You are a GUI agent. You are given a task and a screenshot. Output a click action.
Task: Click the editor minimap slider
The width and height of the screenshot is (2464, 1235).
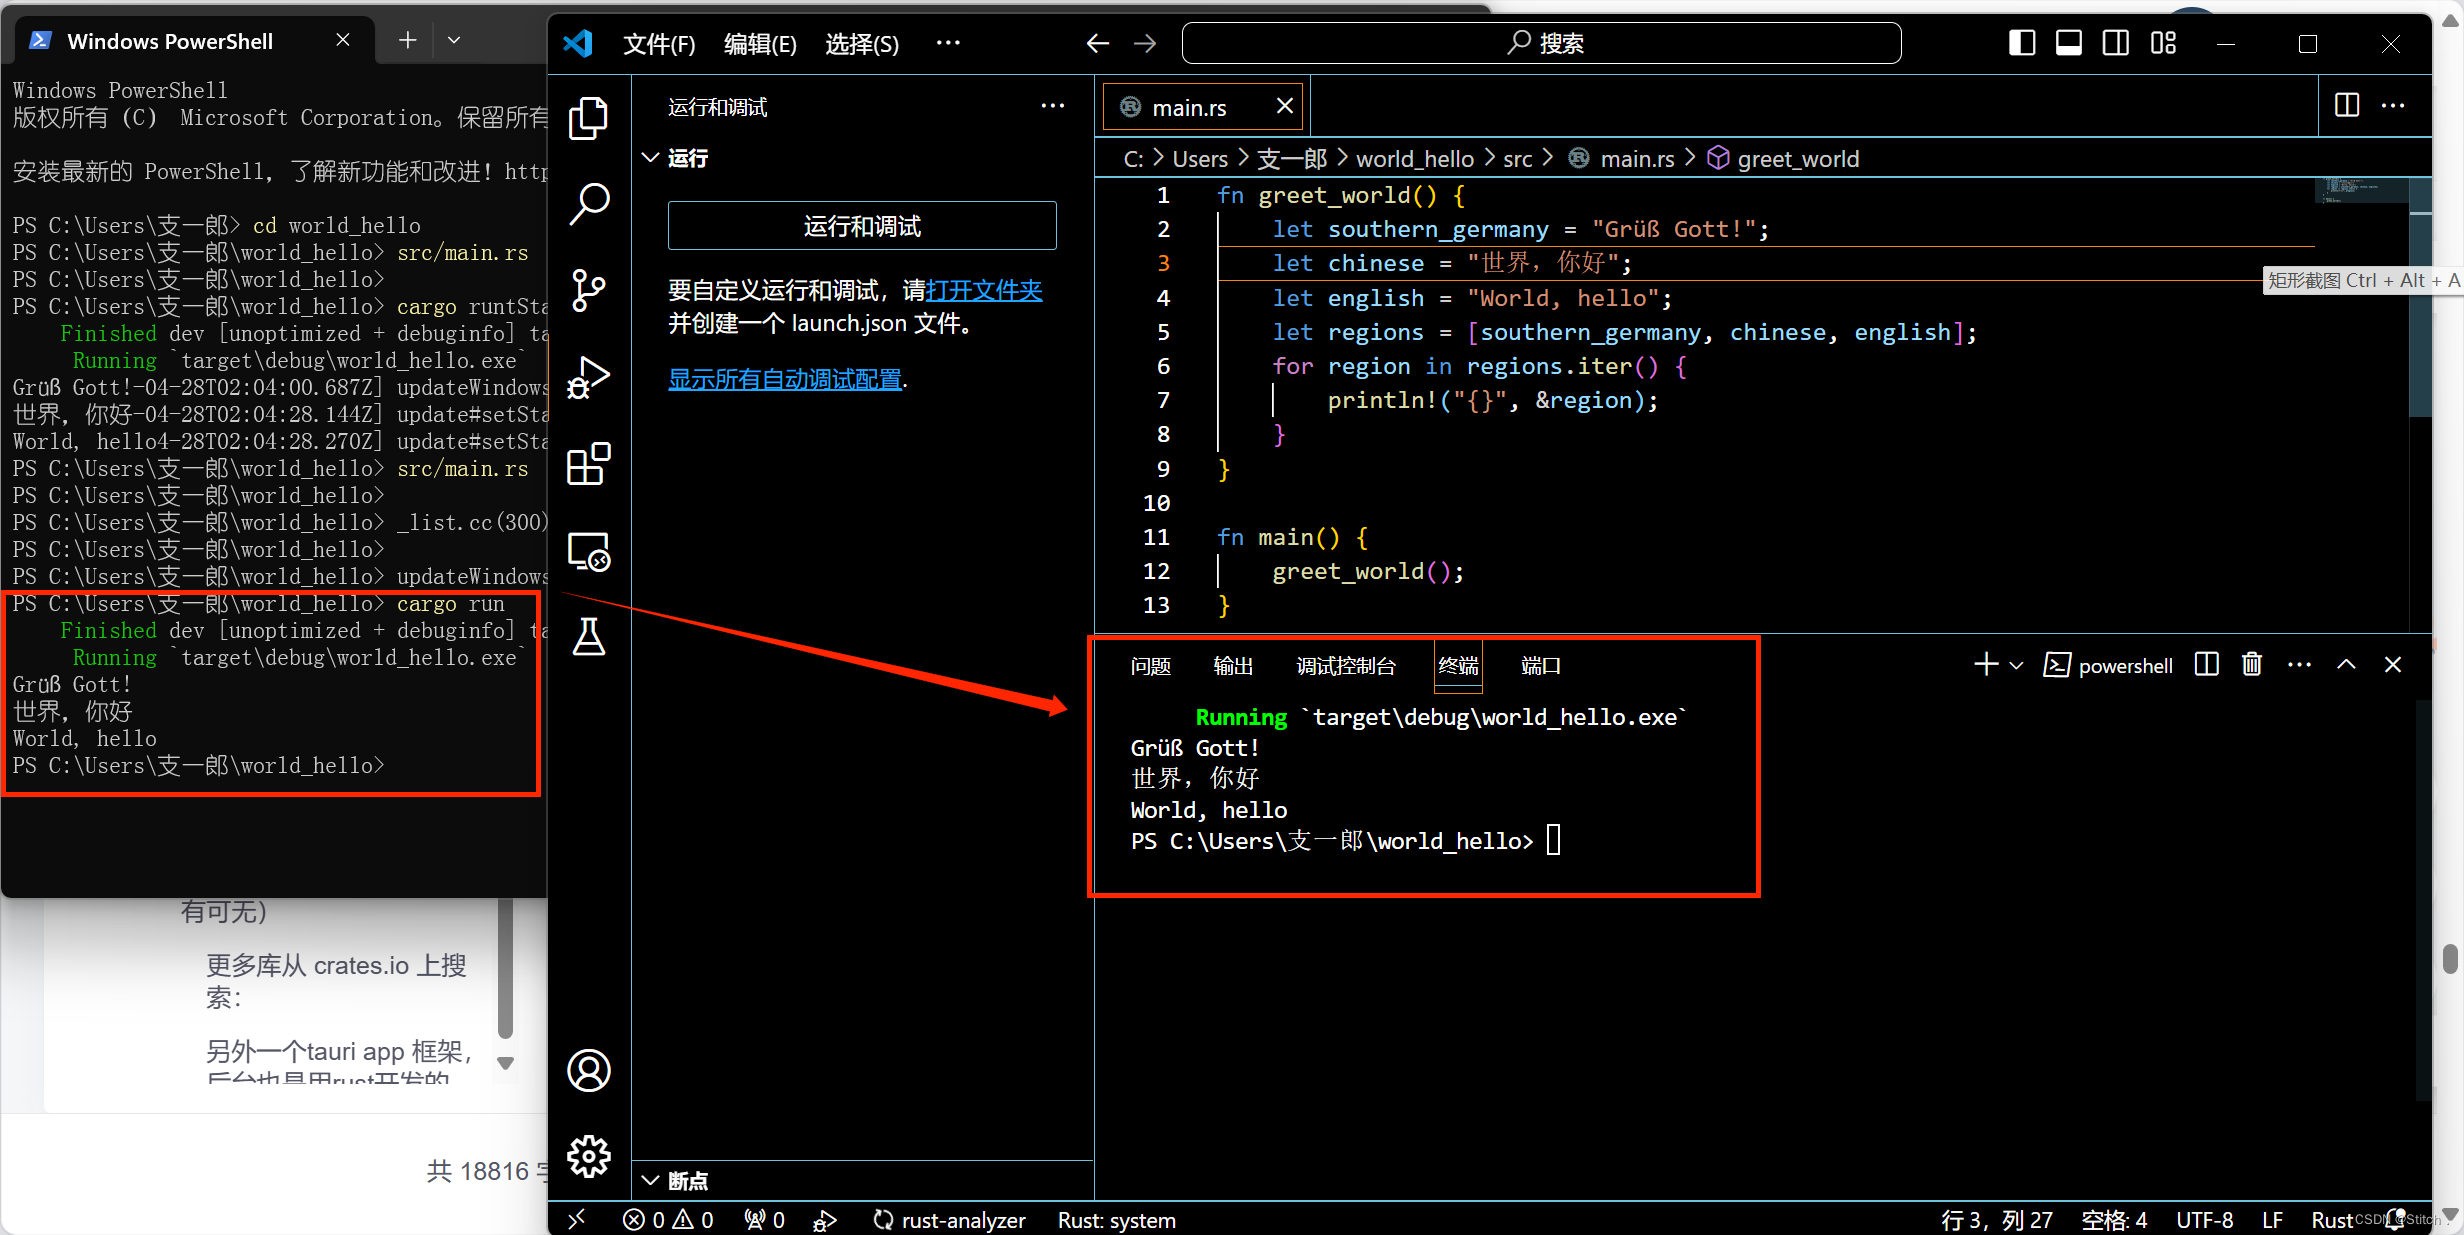coord(2360,190)
